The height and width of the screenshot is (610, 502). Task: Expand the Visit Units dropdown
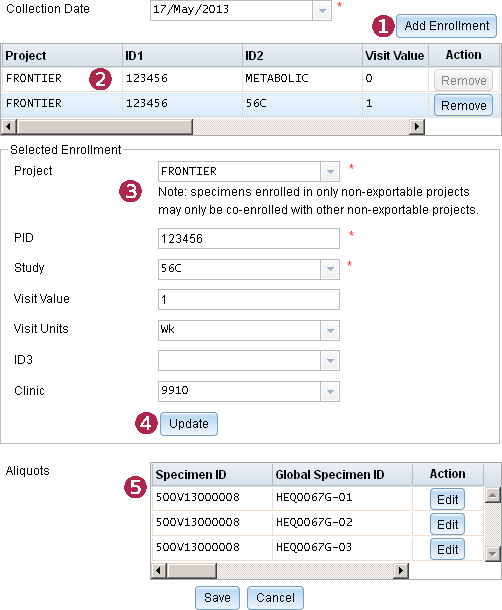pyautogui.click(x=330, y=330)
